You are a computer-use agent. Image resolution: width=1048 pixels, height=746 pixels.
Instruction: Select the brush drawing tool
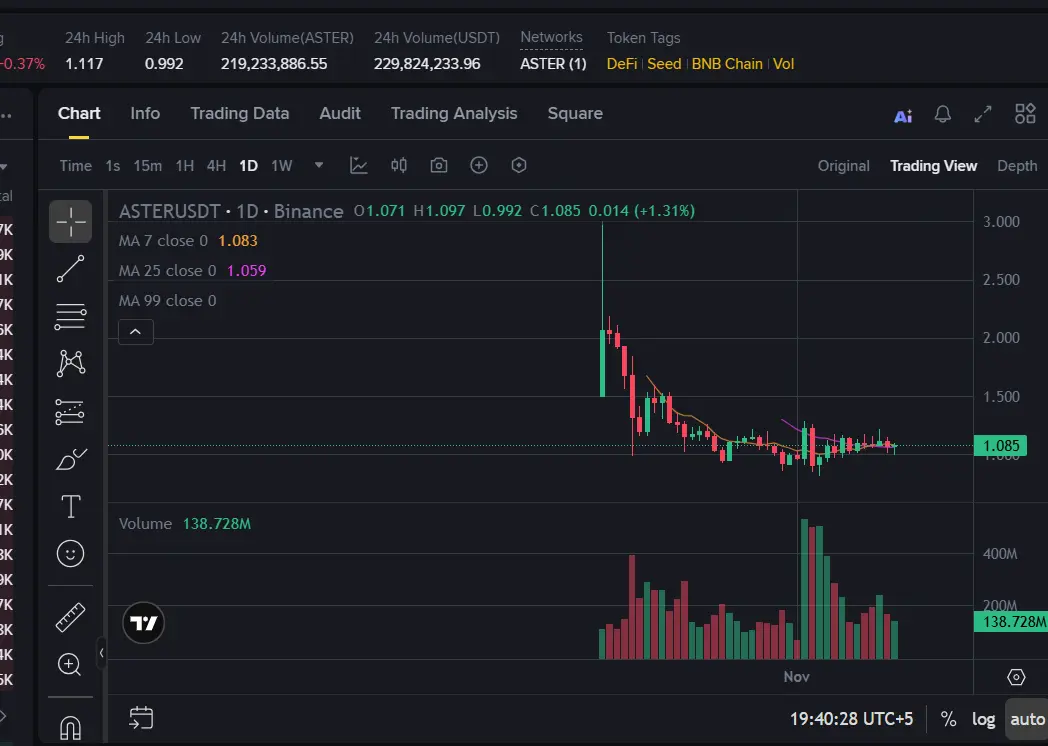click(x=70, y=459)
